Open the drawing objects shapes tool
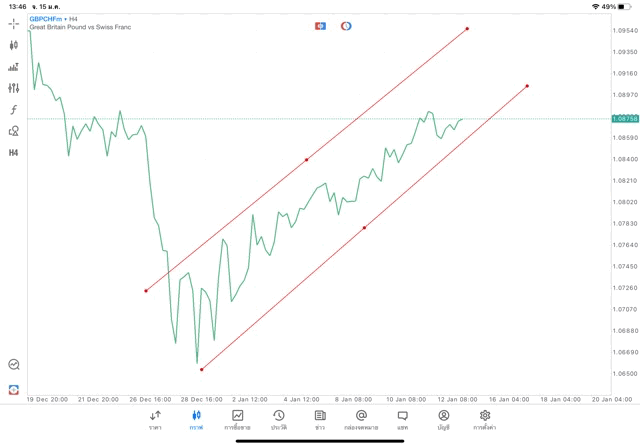Viewport: 640px width, 447px height. (x=14, y=131)
